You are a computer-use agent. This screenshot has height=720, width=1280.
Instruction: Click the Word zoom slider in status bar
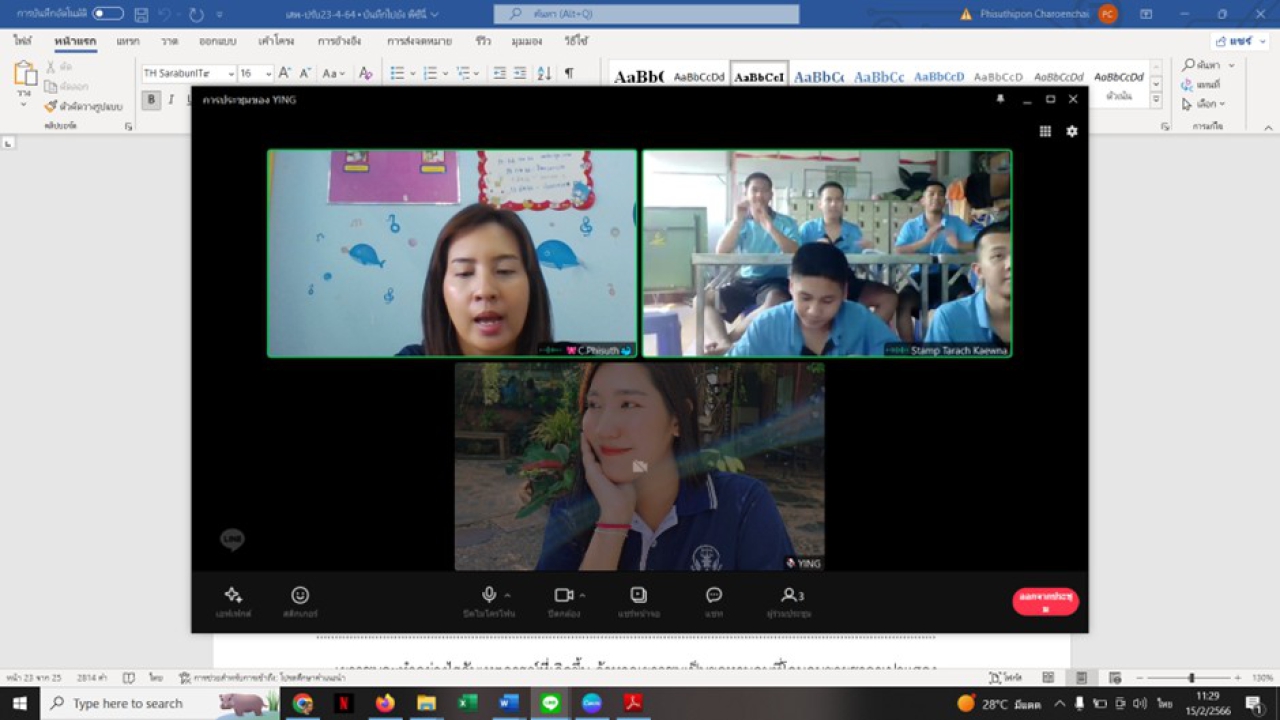coord(1191,678)
